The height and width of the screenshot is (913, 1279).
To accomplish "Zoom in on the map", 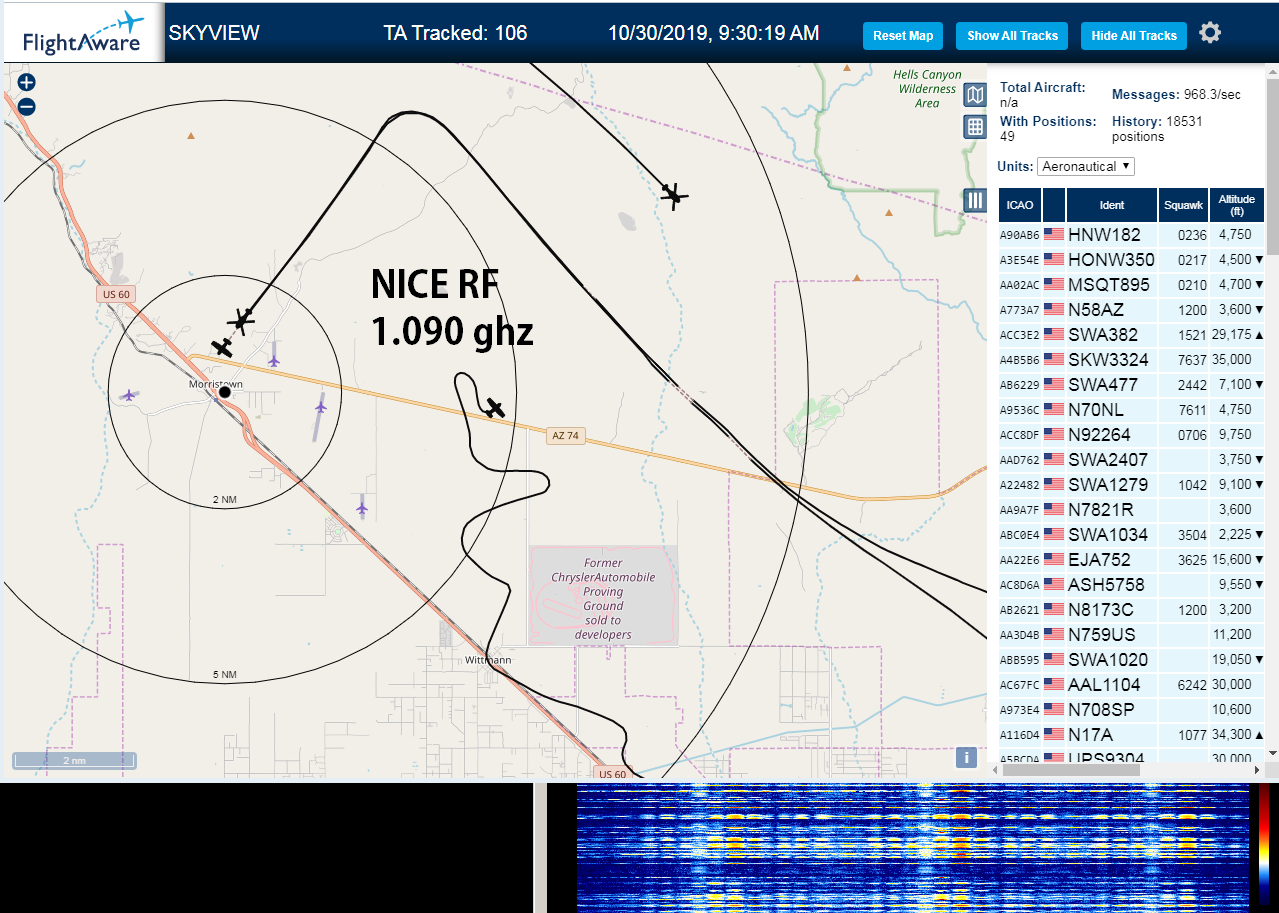I will pos(27,83).
